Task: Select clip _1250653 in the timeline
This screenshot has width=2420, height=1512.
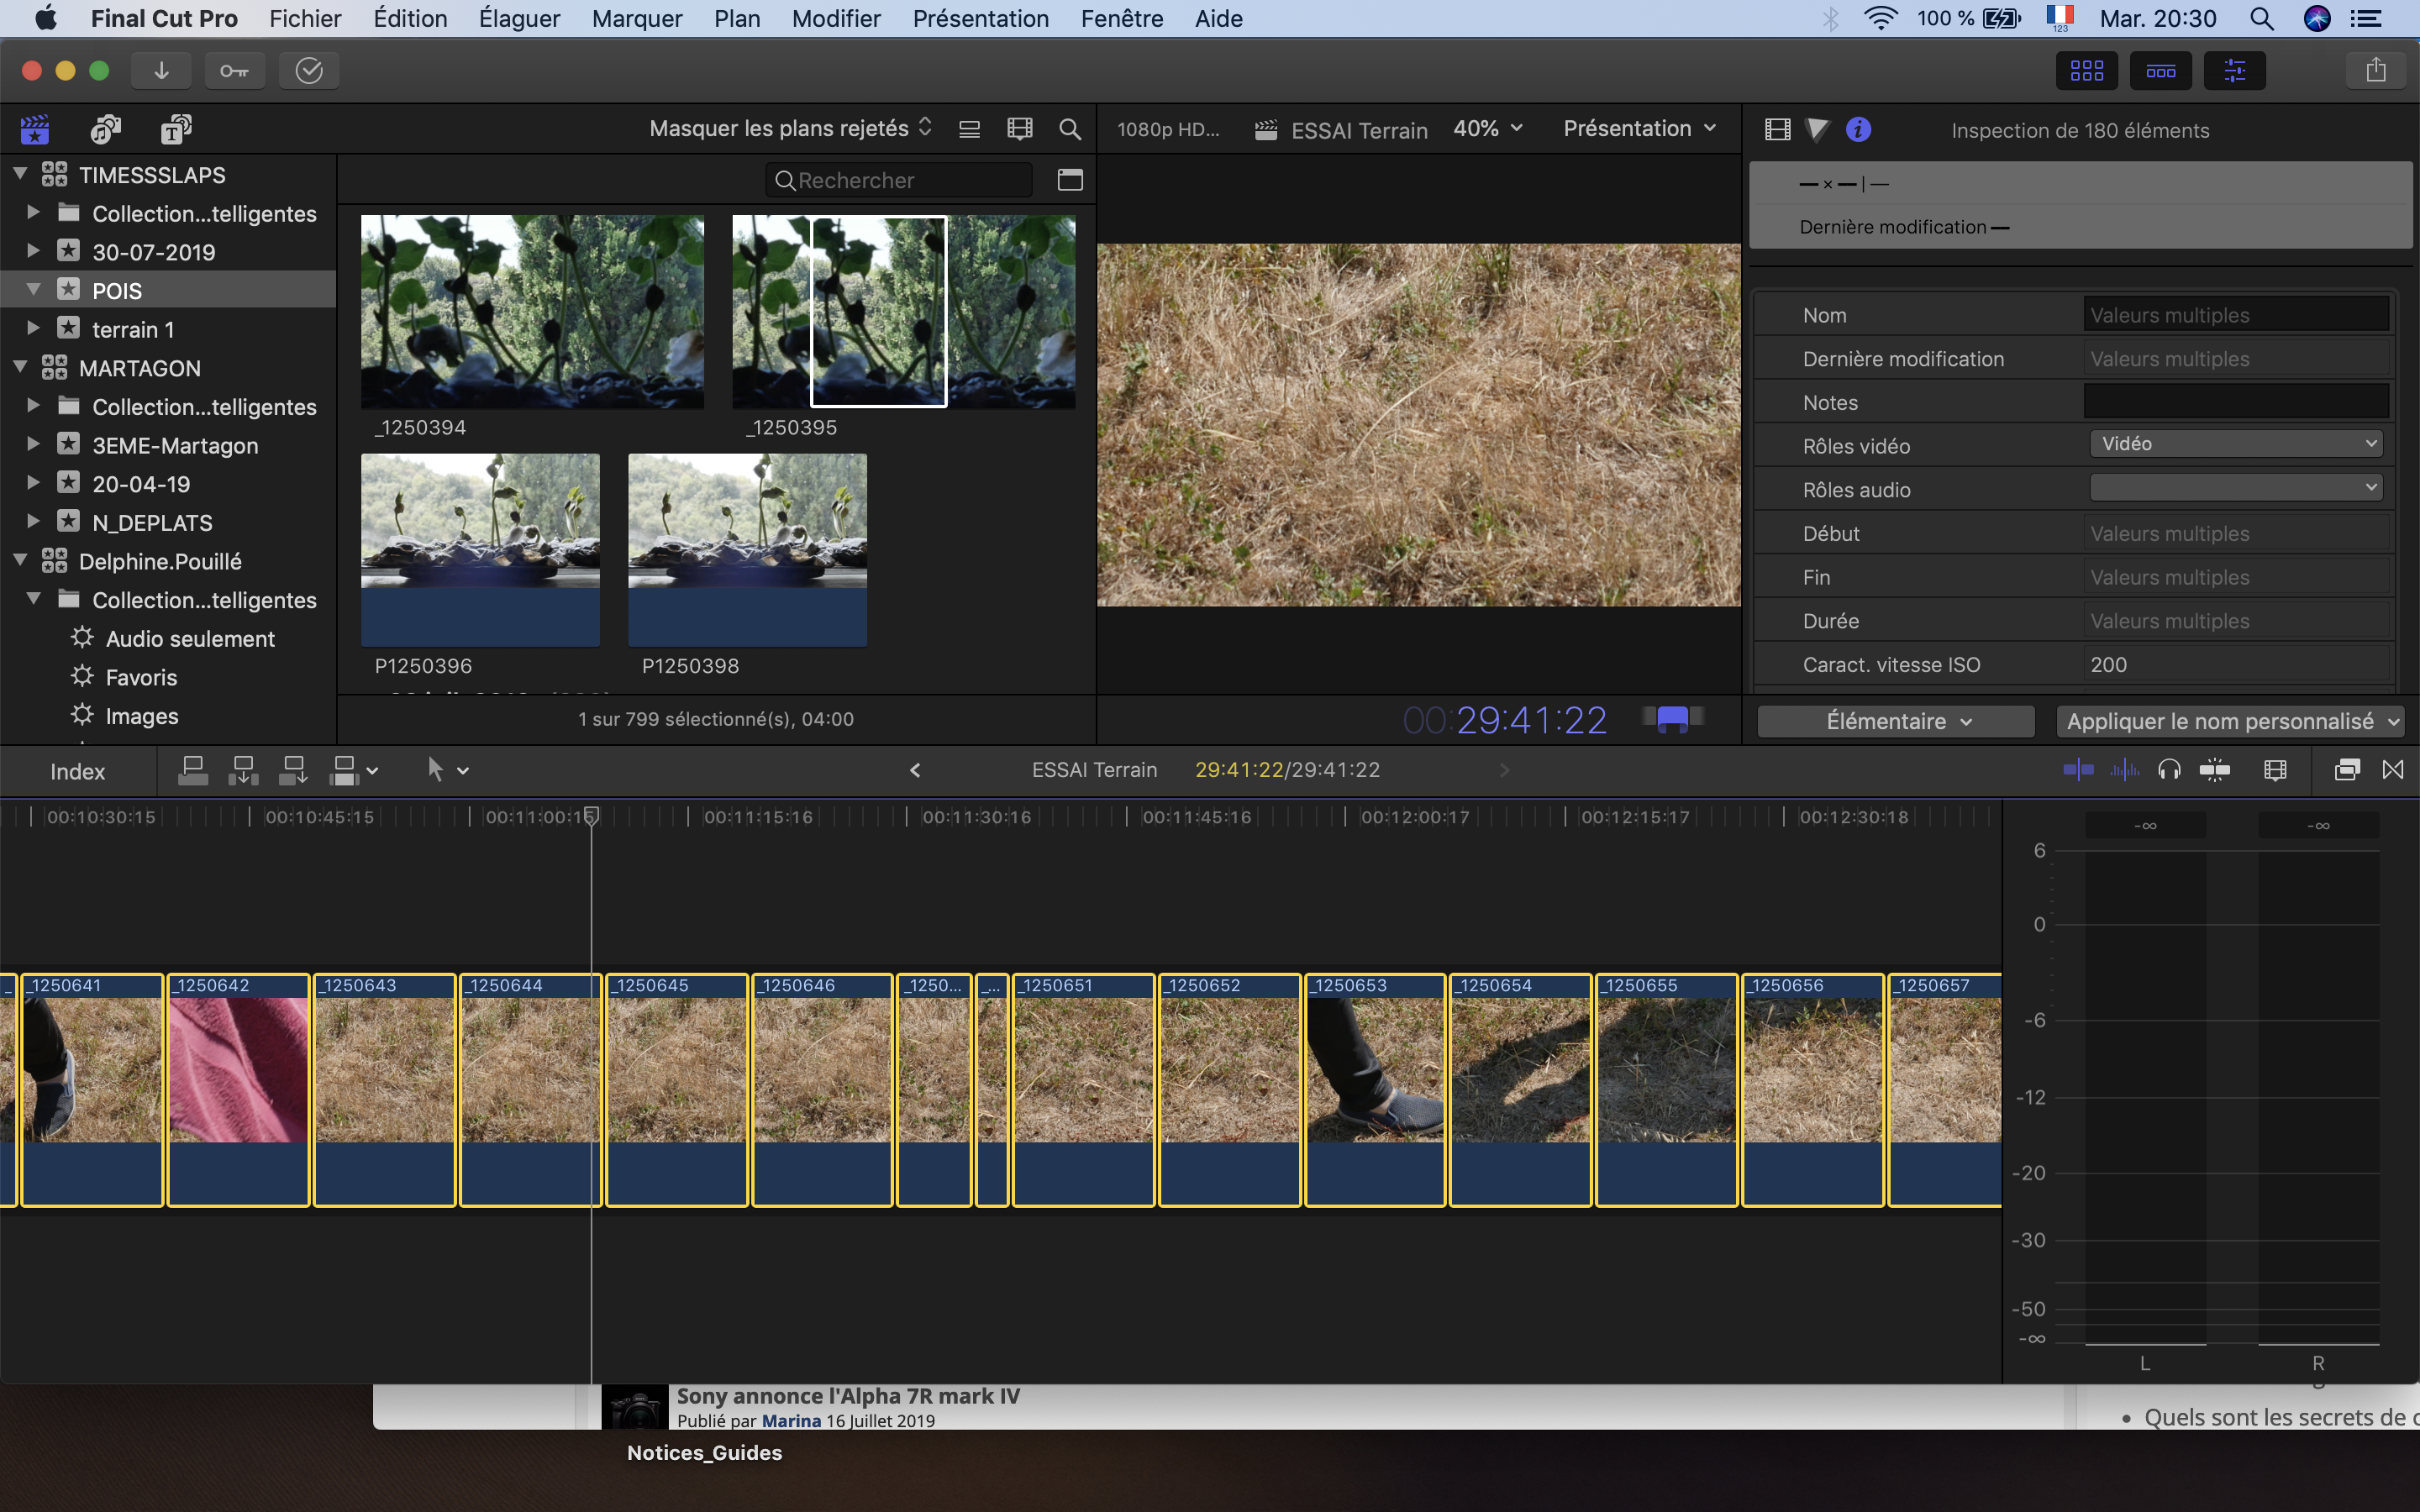Action: 1375,1070
